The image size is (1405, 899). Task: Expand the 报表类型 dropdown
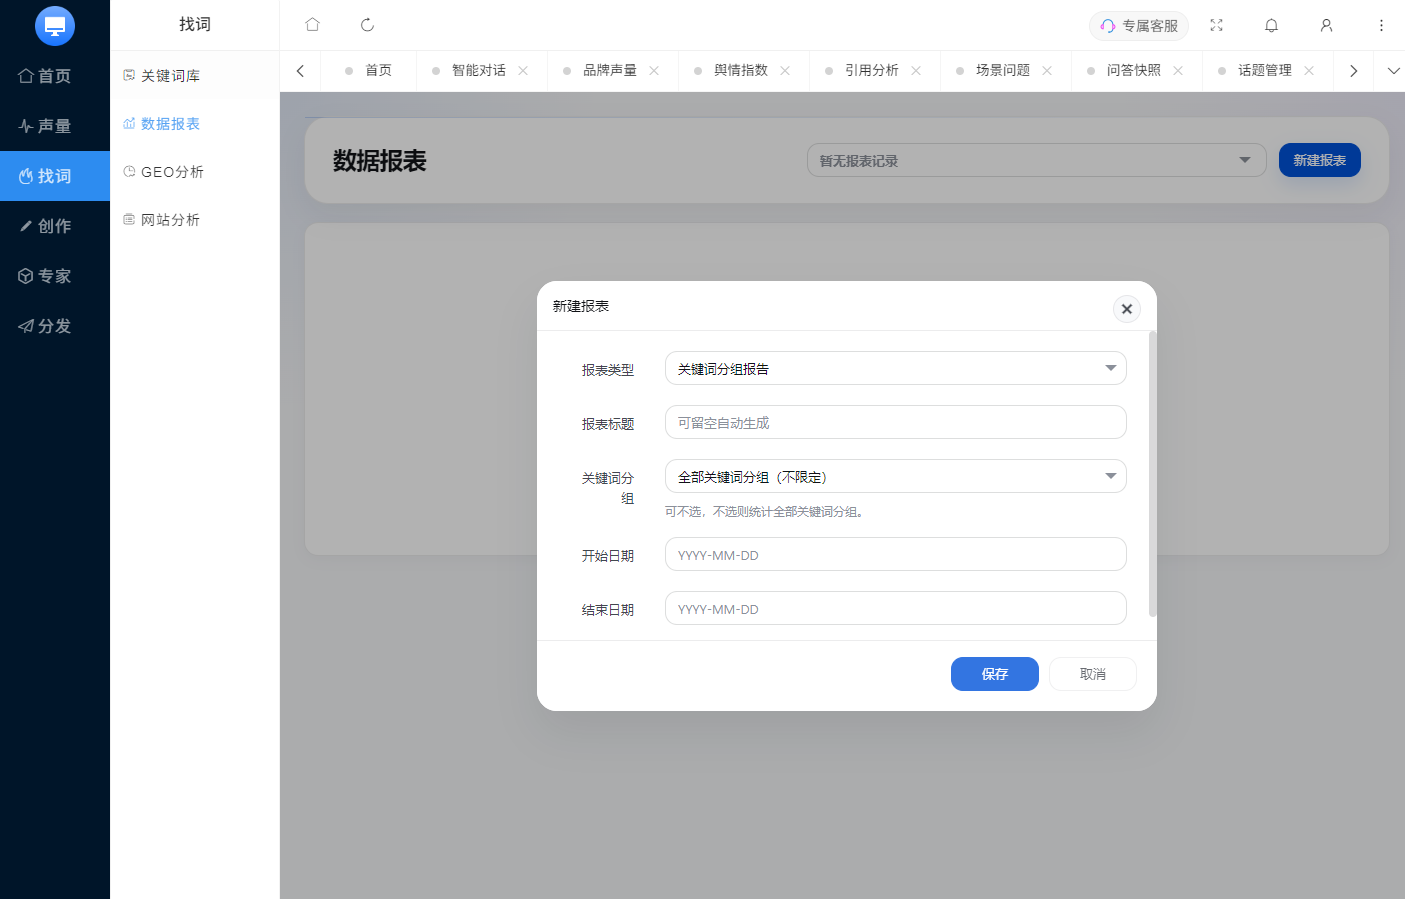895,369
